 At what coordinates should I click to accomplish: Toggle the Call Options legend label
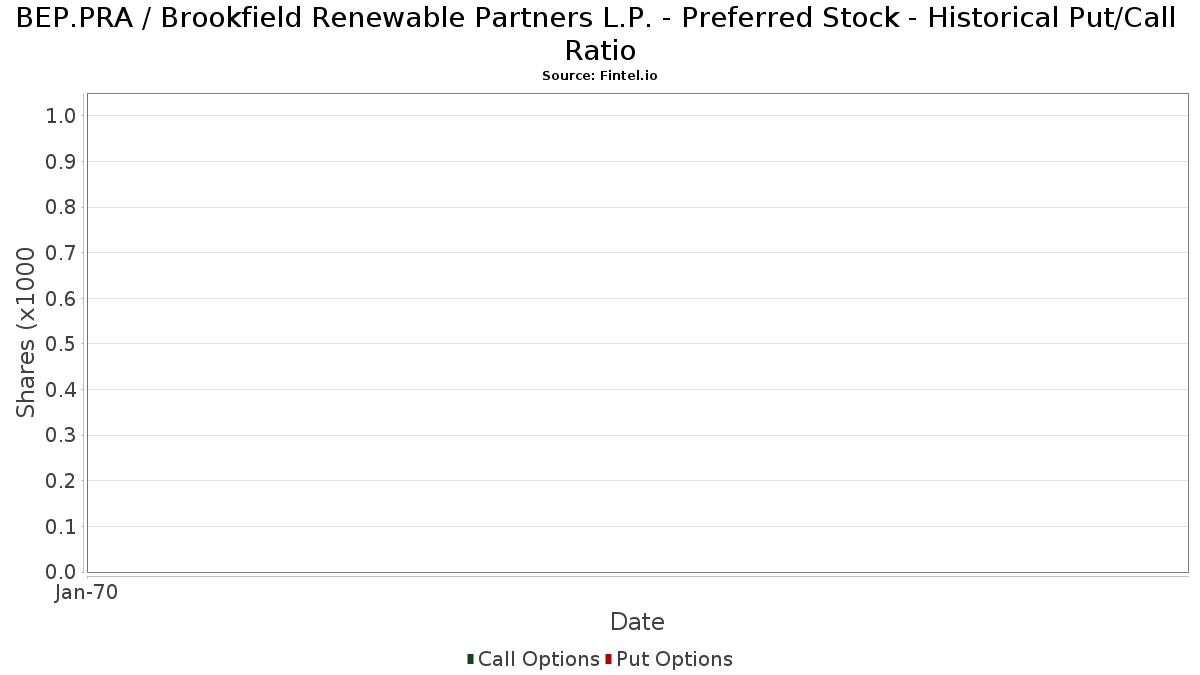click(x=539, y=659)
